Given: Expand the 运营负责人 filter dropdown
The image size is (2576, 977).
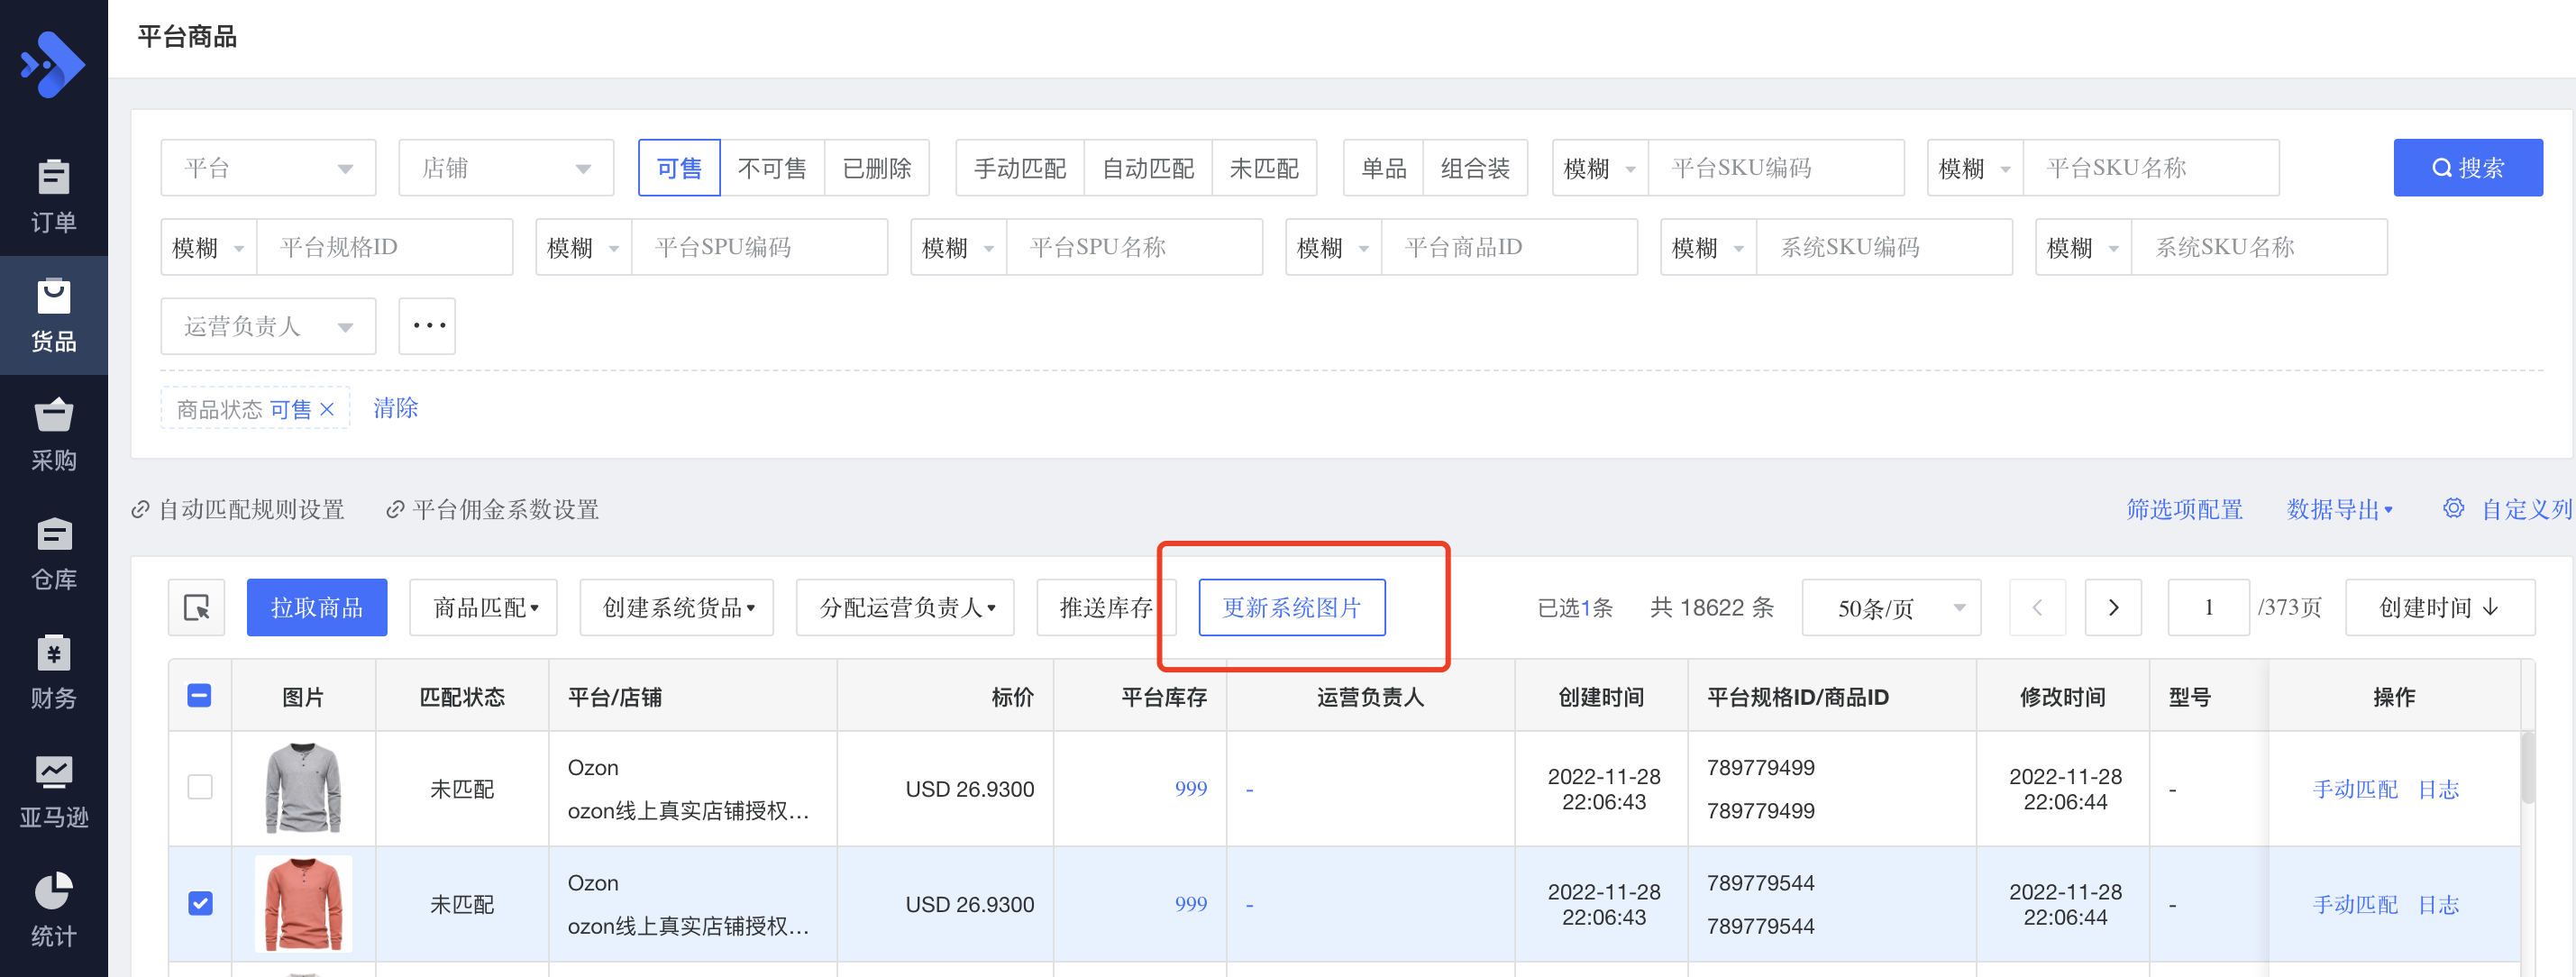Looking at the screenshot, I should click(x=268, y=326).
